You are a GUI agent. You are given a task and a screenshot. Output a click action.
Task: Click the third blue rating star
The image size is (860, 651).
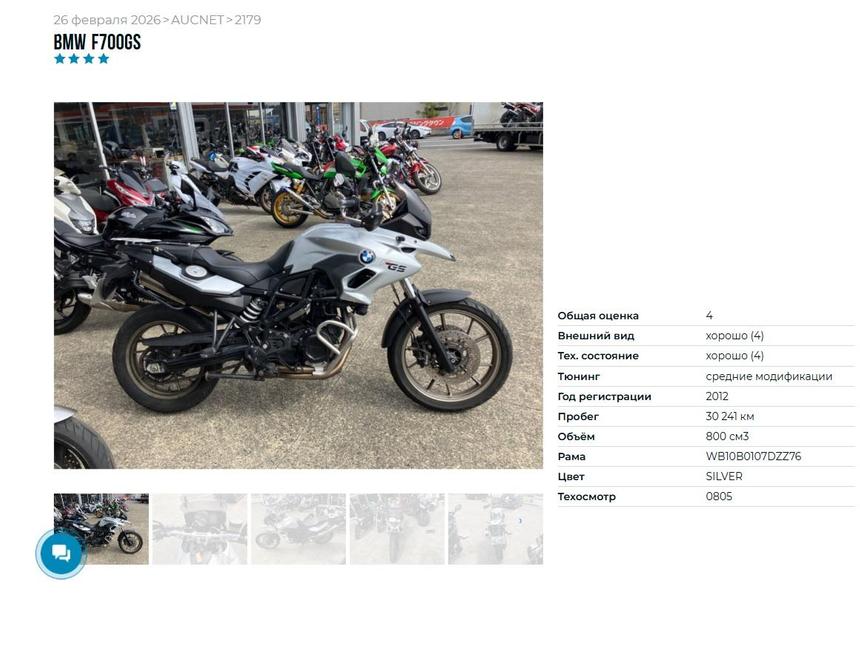(89, 59)
